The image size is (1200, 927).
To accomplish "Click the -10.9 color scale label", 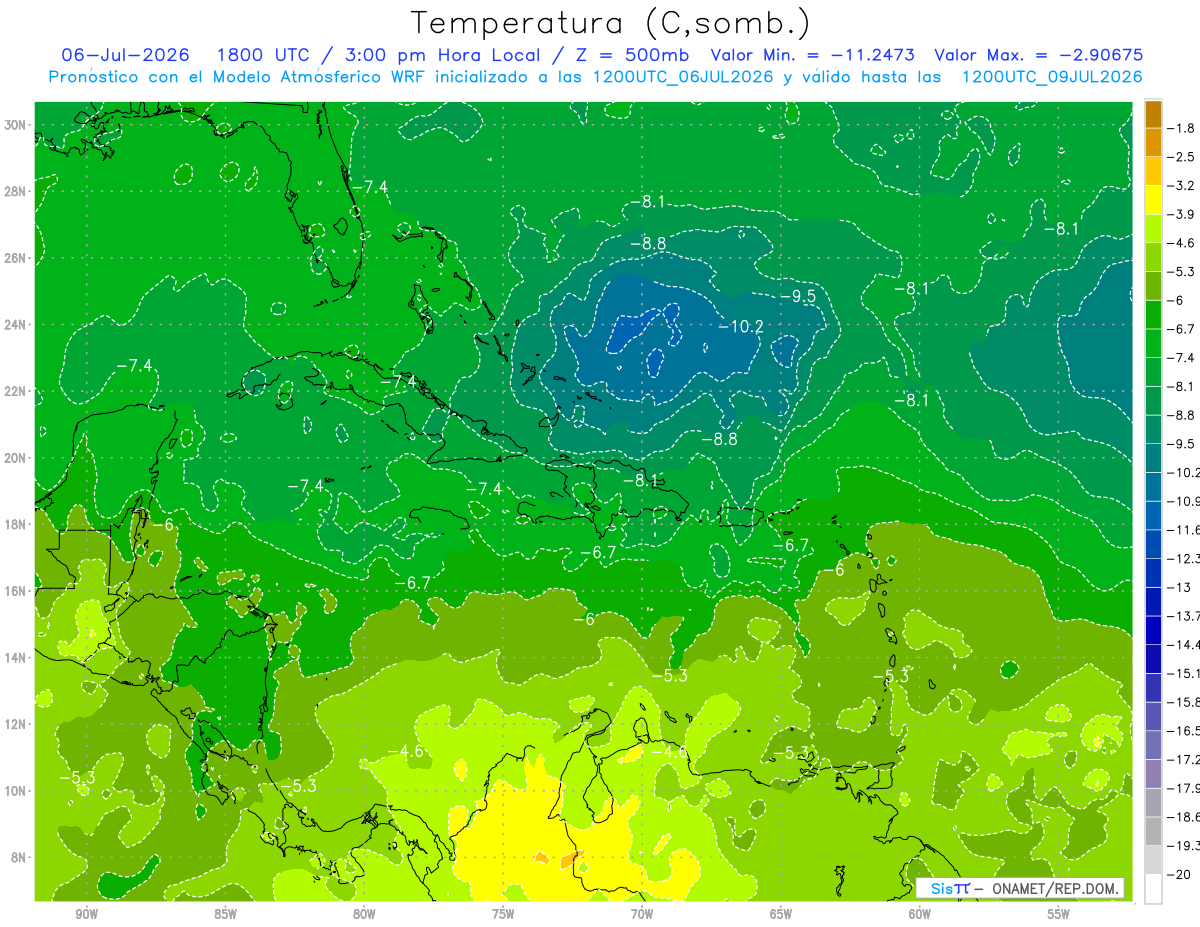I will [x=1183, y=500].
